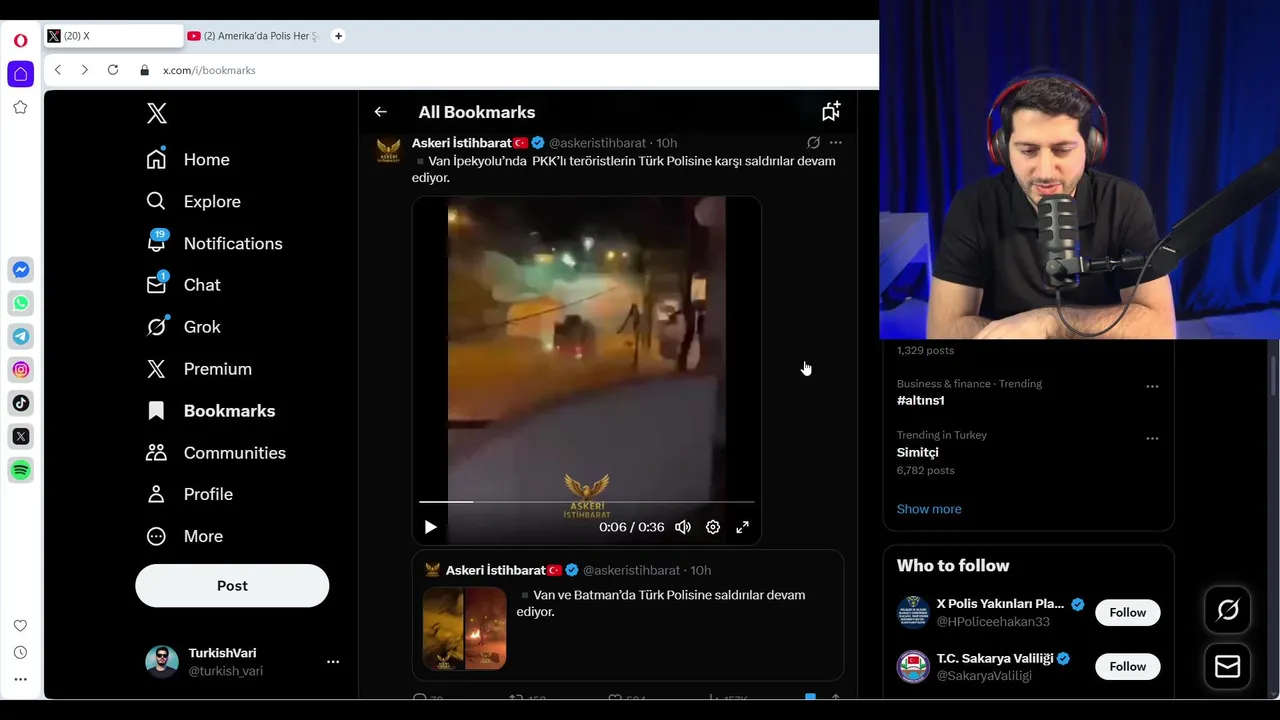Viewport: 1280px width, 720px height.
Task: Mute the video with the volume icon
Action: coord(683,527)
